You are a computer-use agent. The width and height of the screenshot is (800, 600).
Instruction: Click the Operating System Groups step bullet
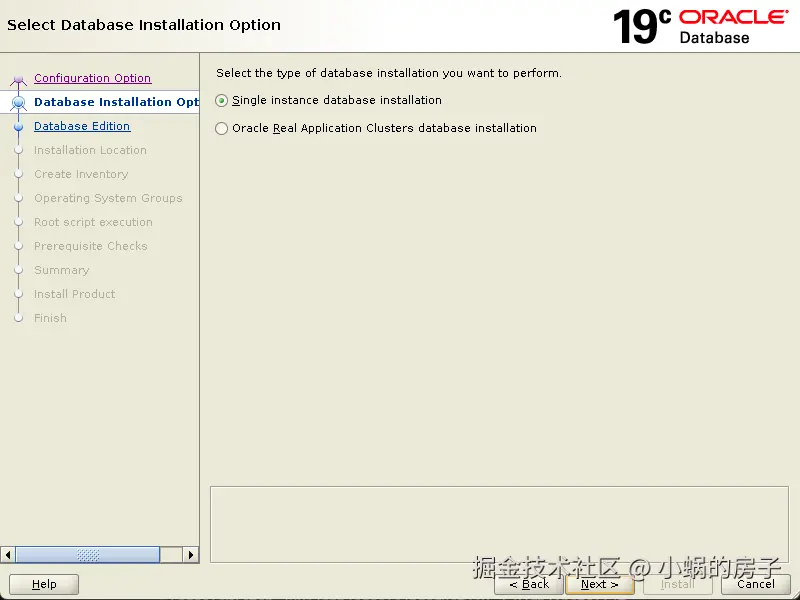[19, 198]
